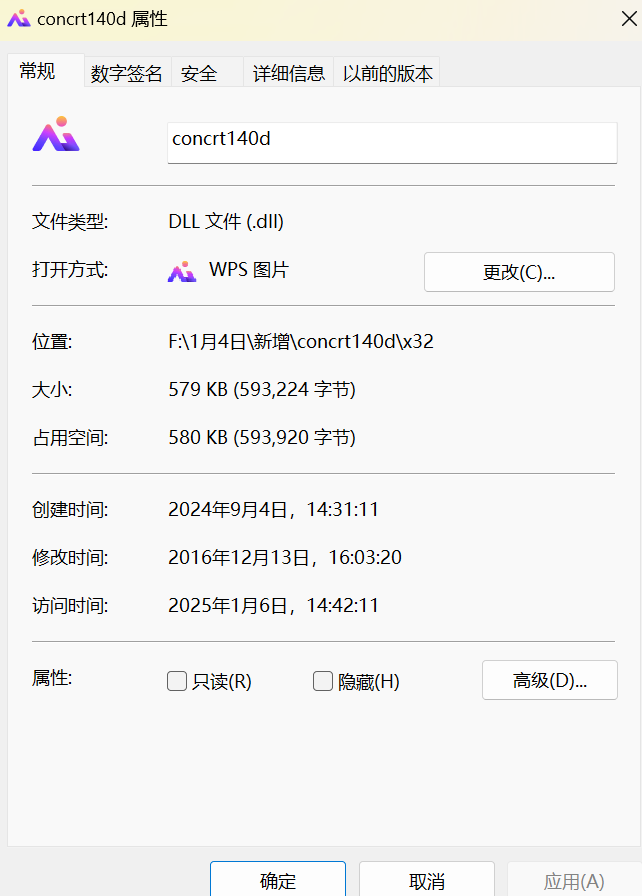
Task: Click the WPS icon in the title bar
Action: (18, 18)
